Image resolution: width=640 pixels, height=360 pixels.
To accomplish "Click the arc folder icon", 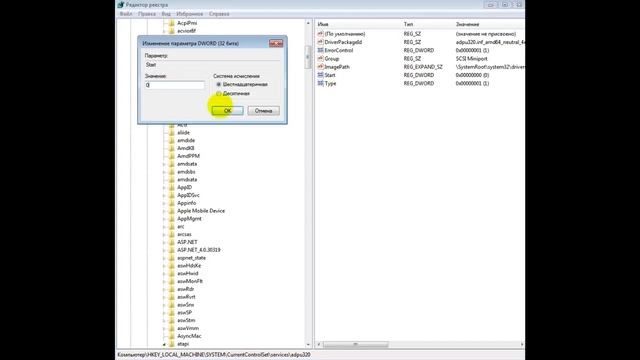I will [x=172, y=227].
